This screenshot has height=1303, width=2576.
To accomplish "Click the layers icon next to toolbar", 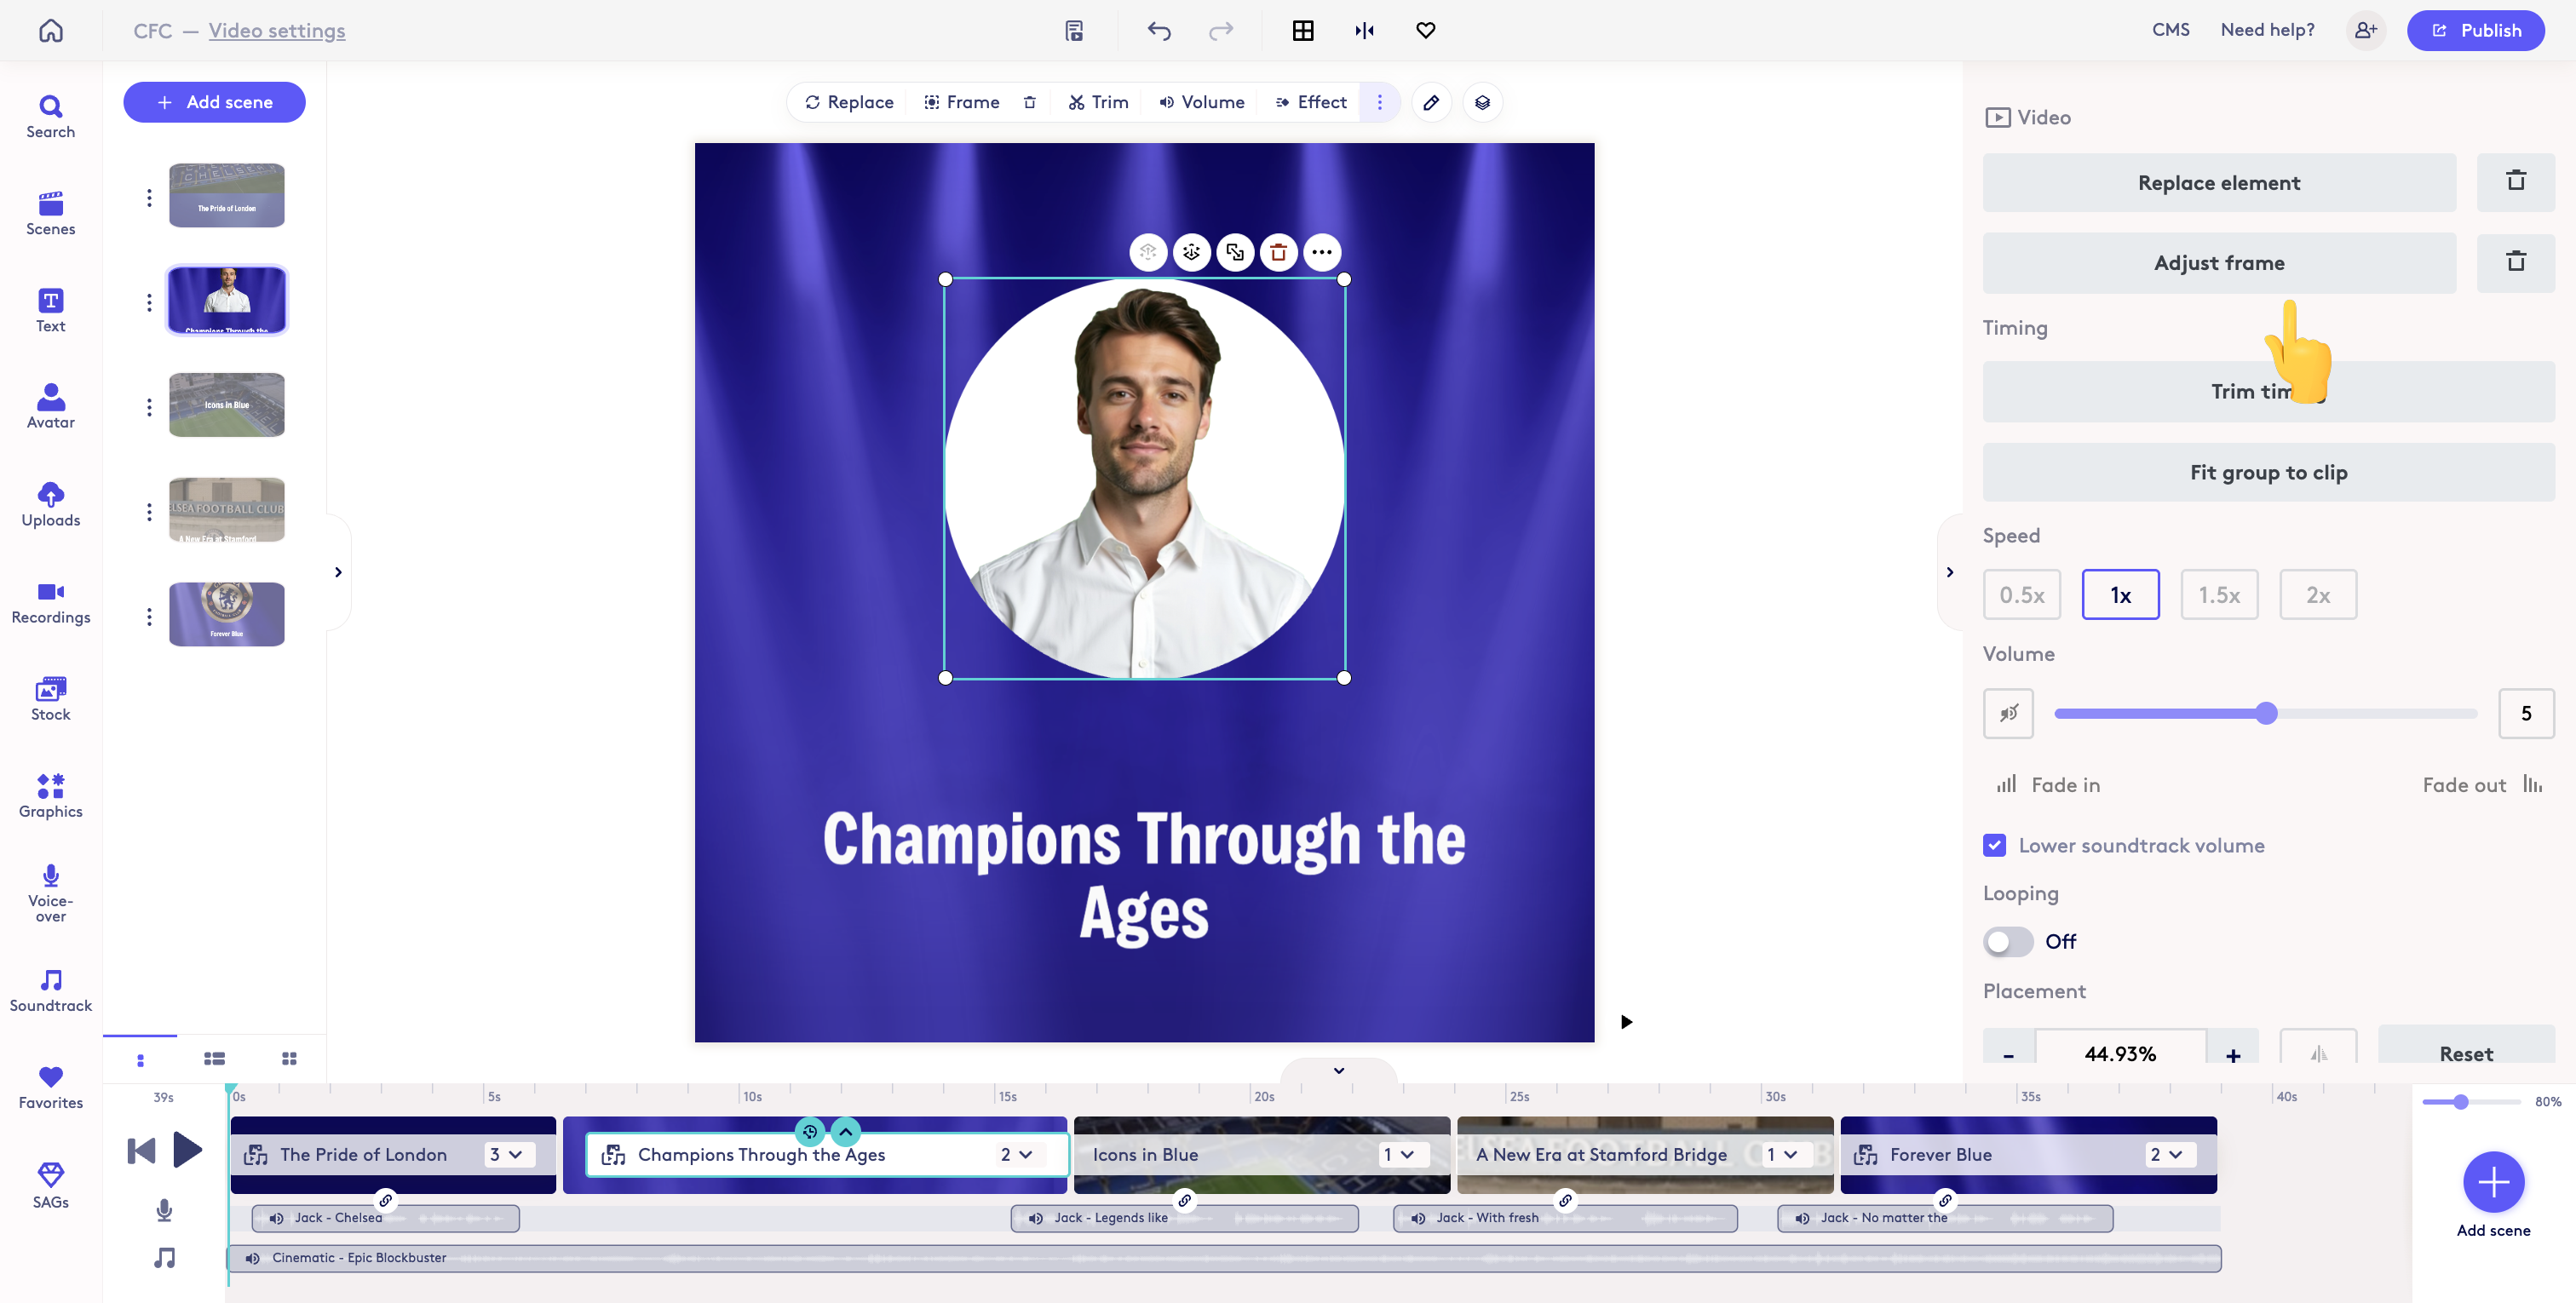I will click(x=1482, y=102).
